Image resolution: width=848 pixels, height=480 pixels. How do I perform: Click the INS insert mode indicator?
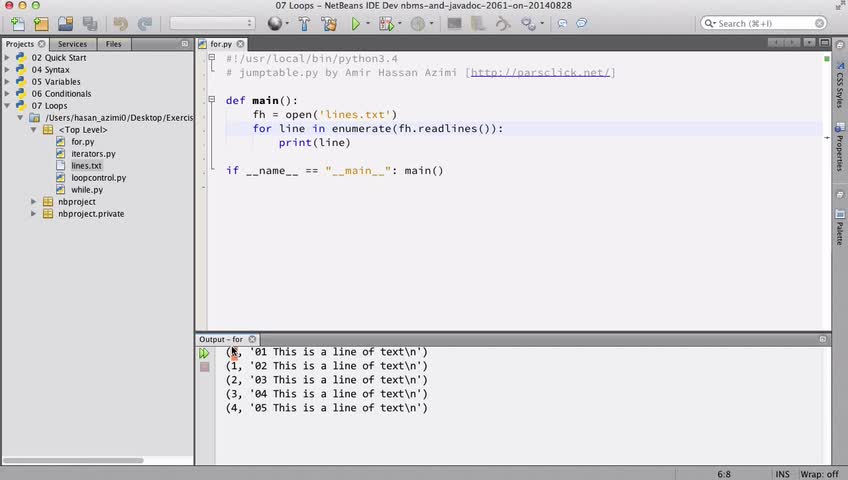(x=783, y=474)
